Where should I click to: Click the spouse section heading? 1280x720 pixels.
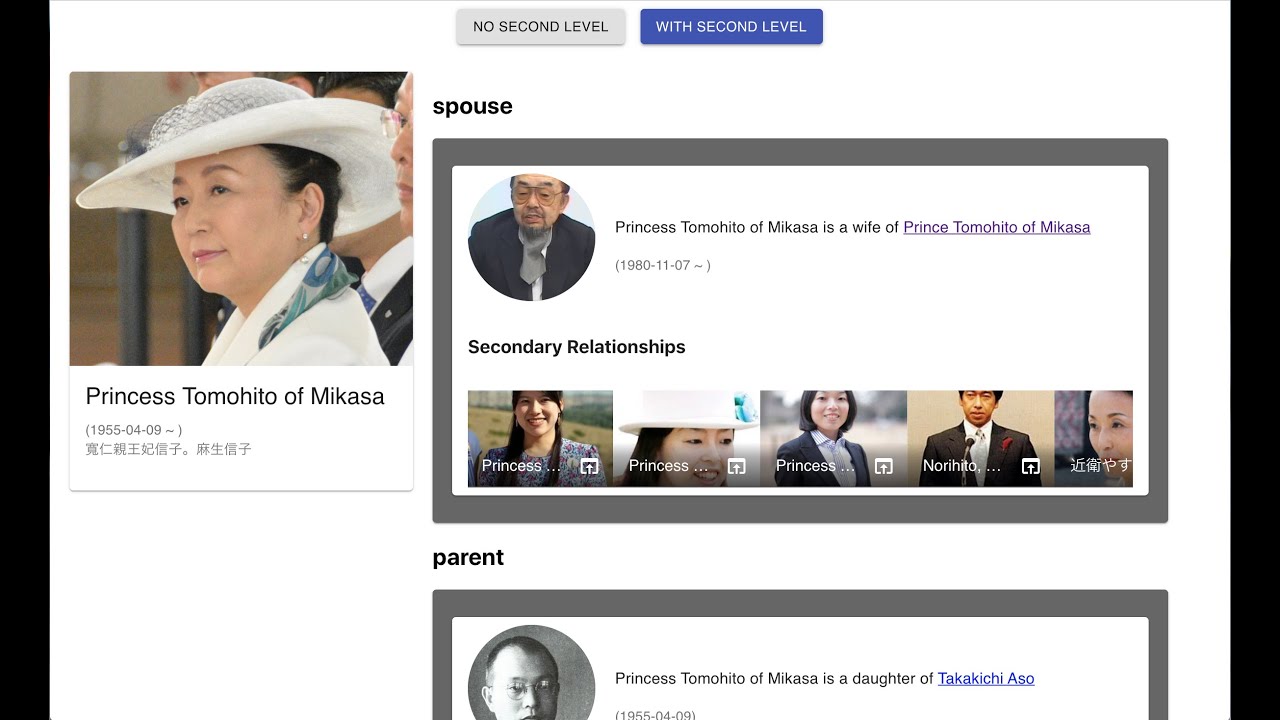tap(472, 106)
